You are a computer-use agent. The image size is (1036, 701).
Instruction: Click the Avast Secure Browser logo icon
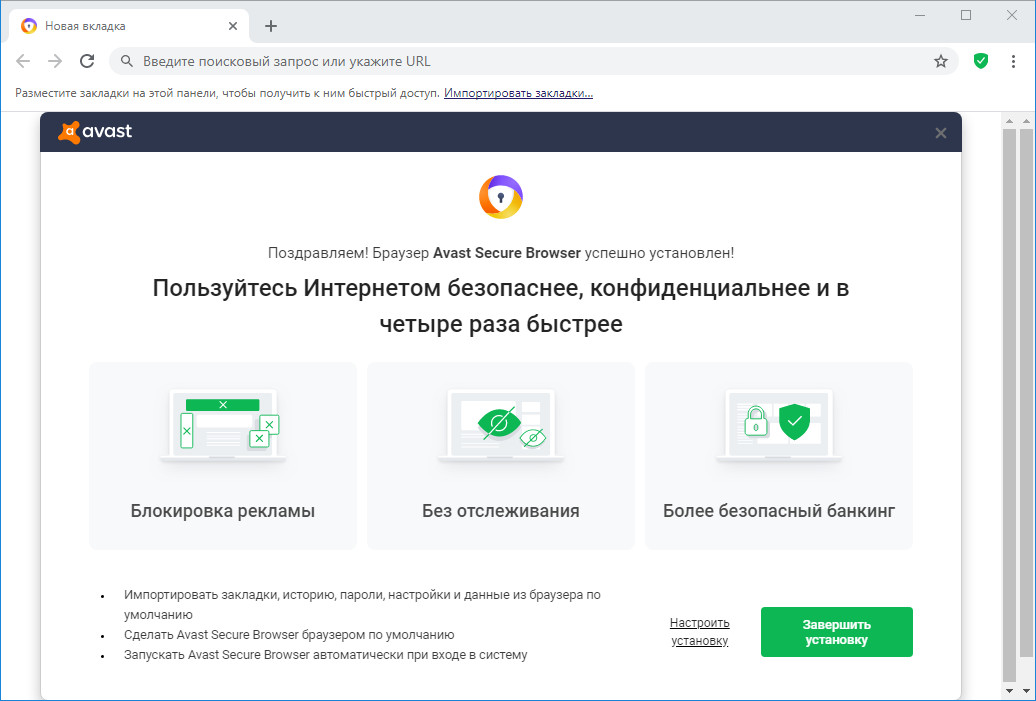[501, 197]
